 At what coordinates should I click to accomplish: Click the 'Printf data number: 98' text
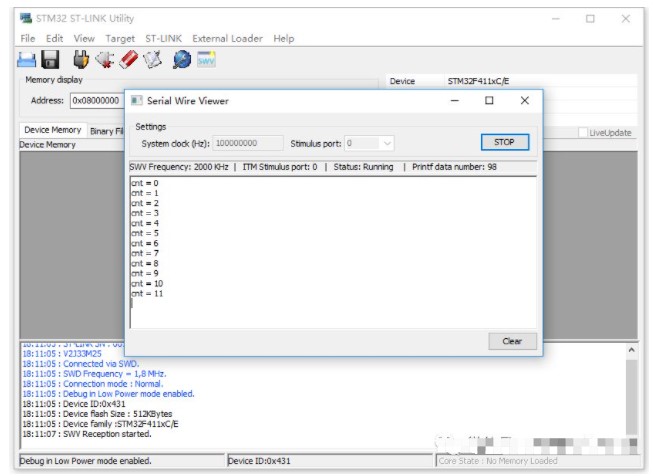(454, 167)
